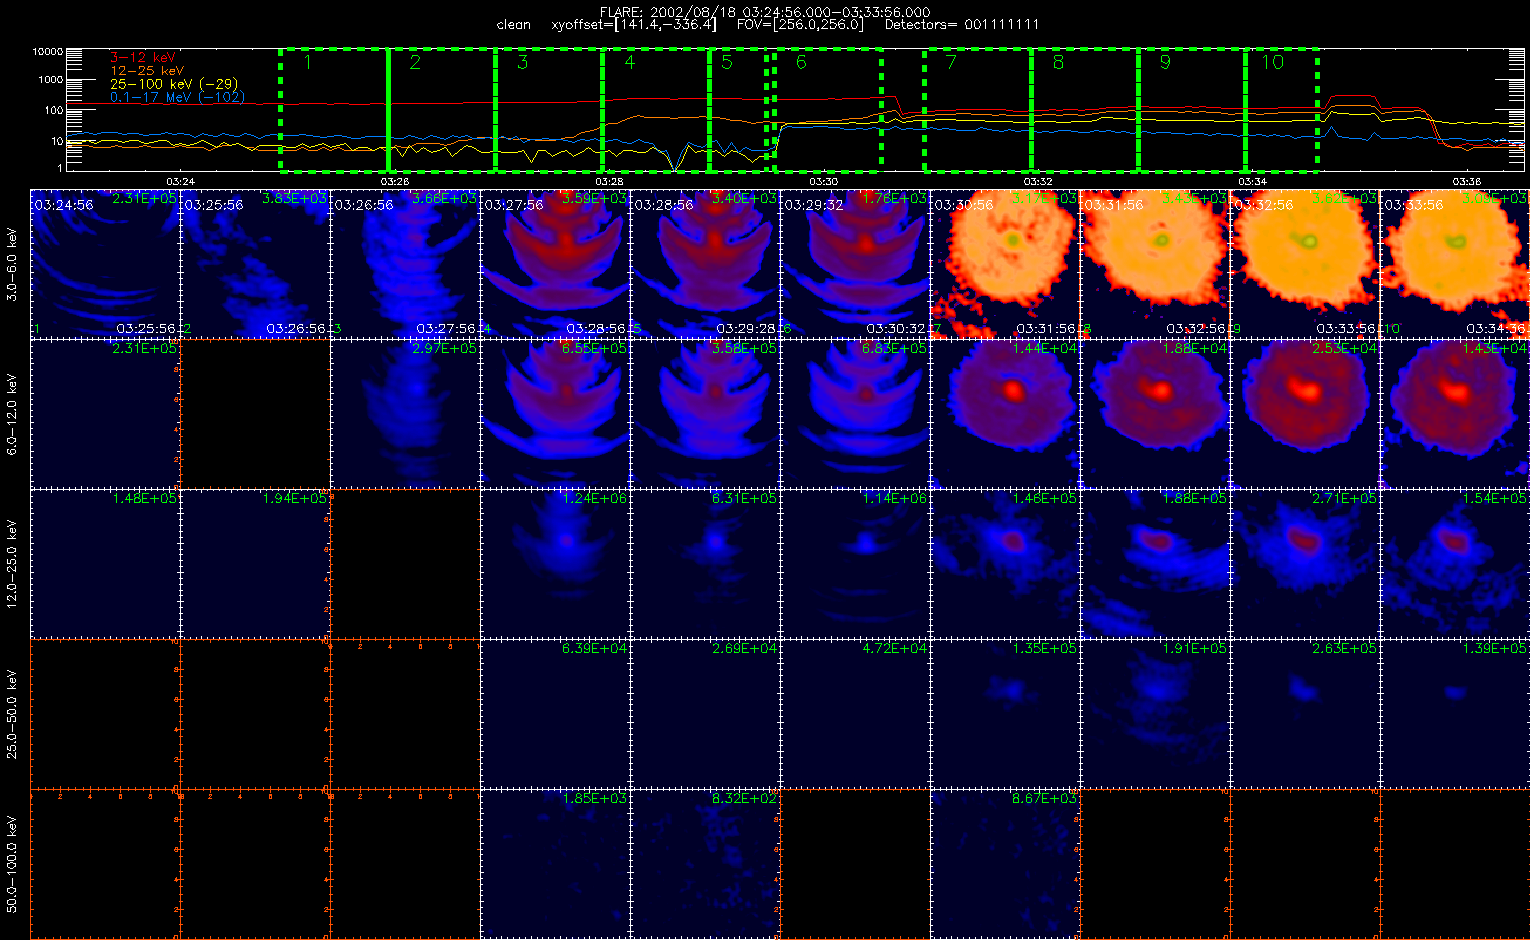Select interval 1 marker in the light curve

308,62
